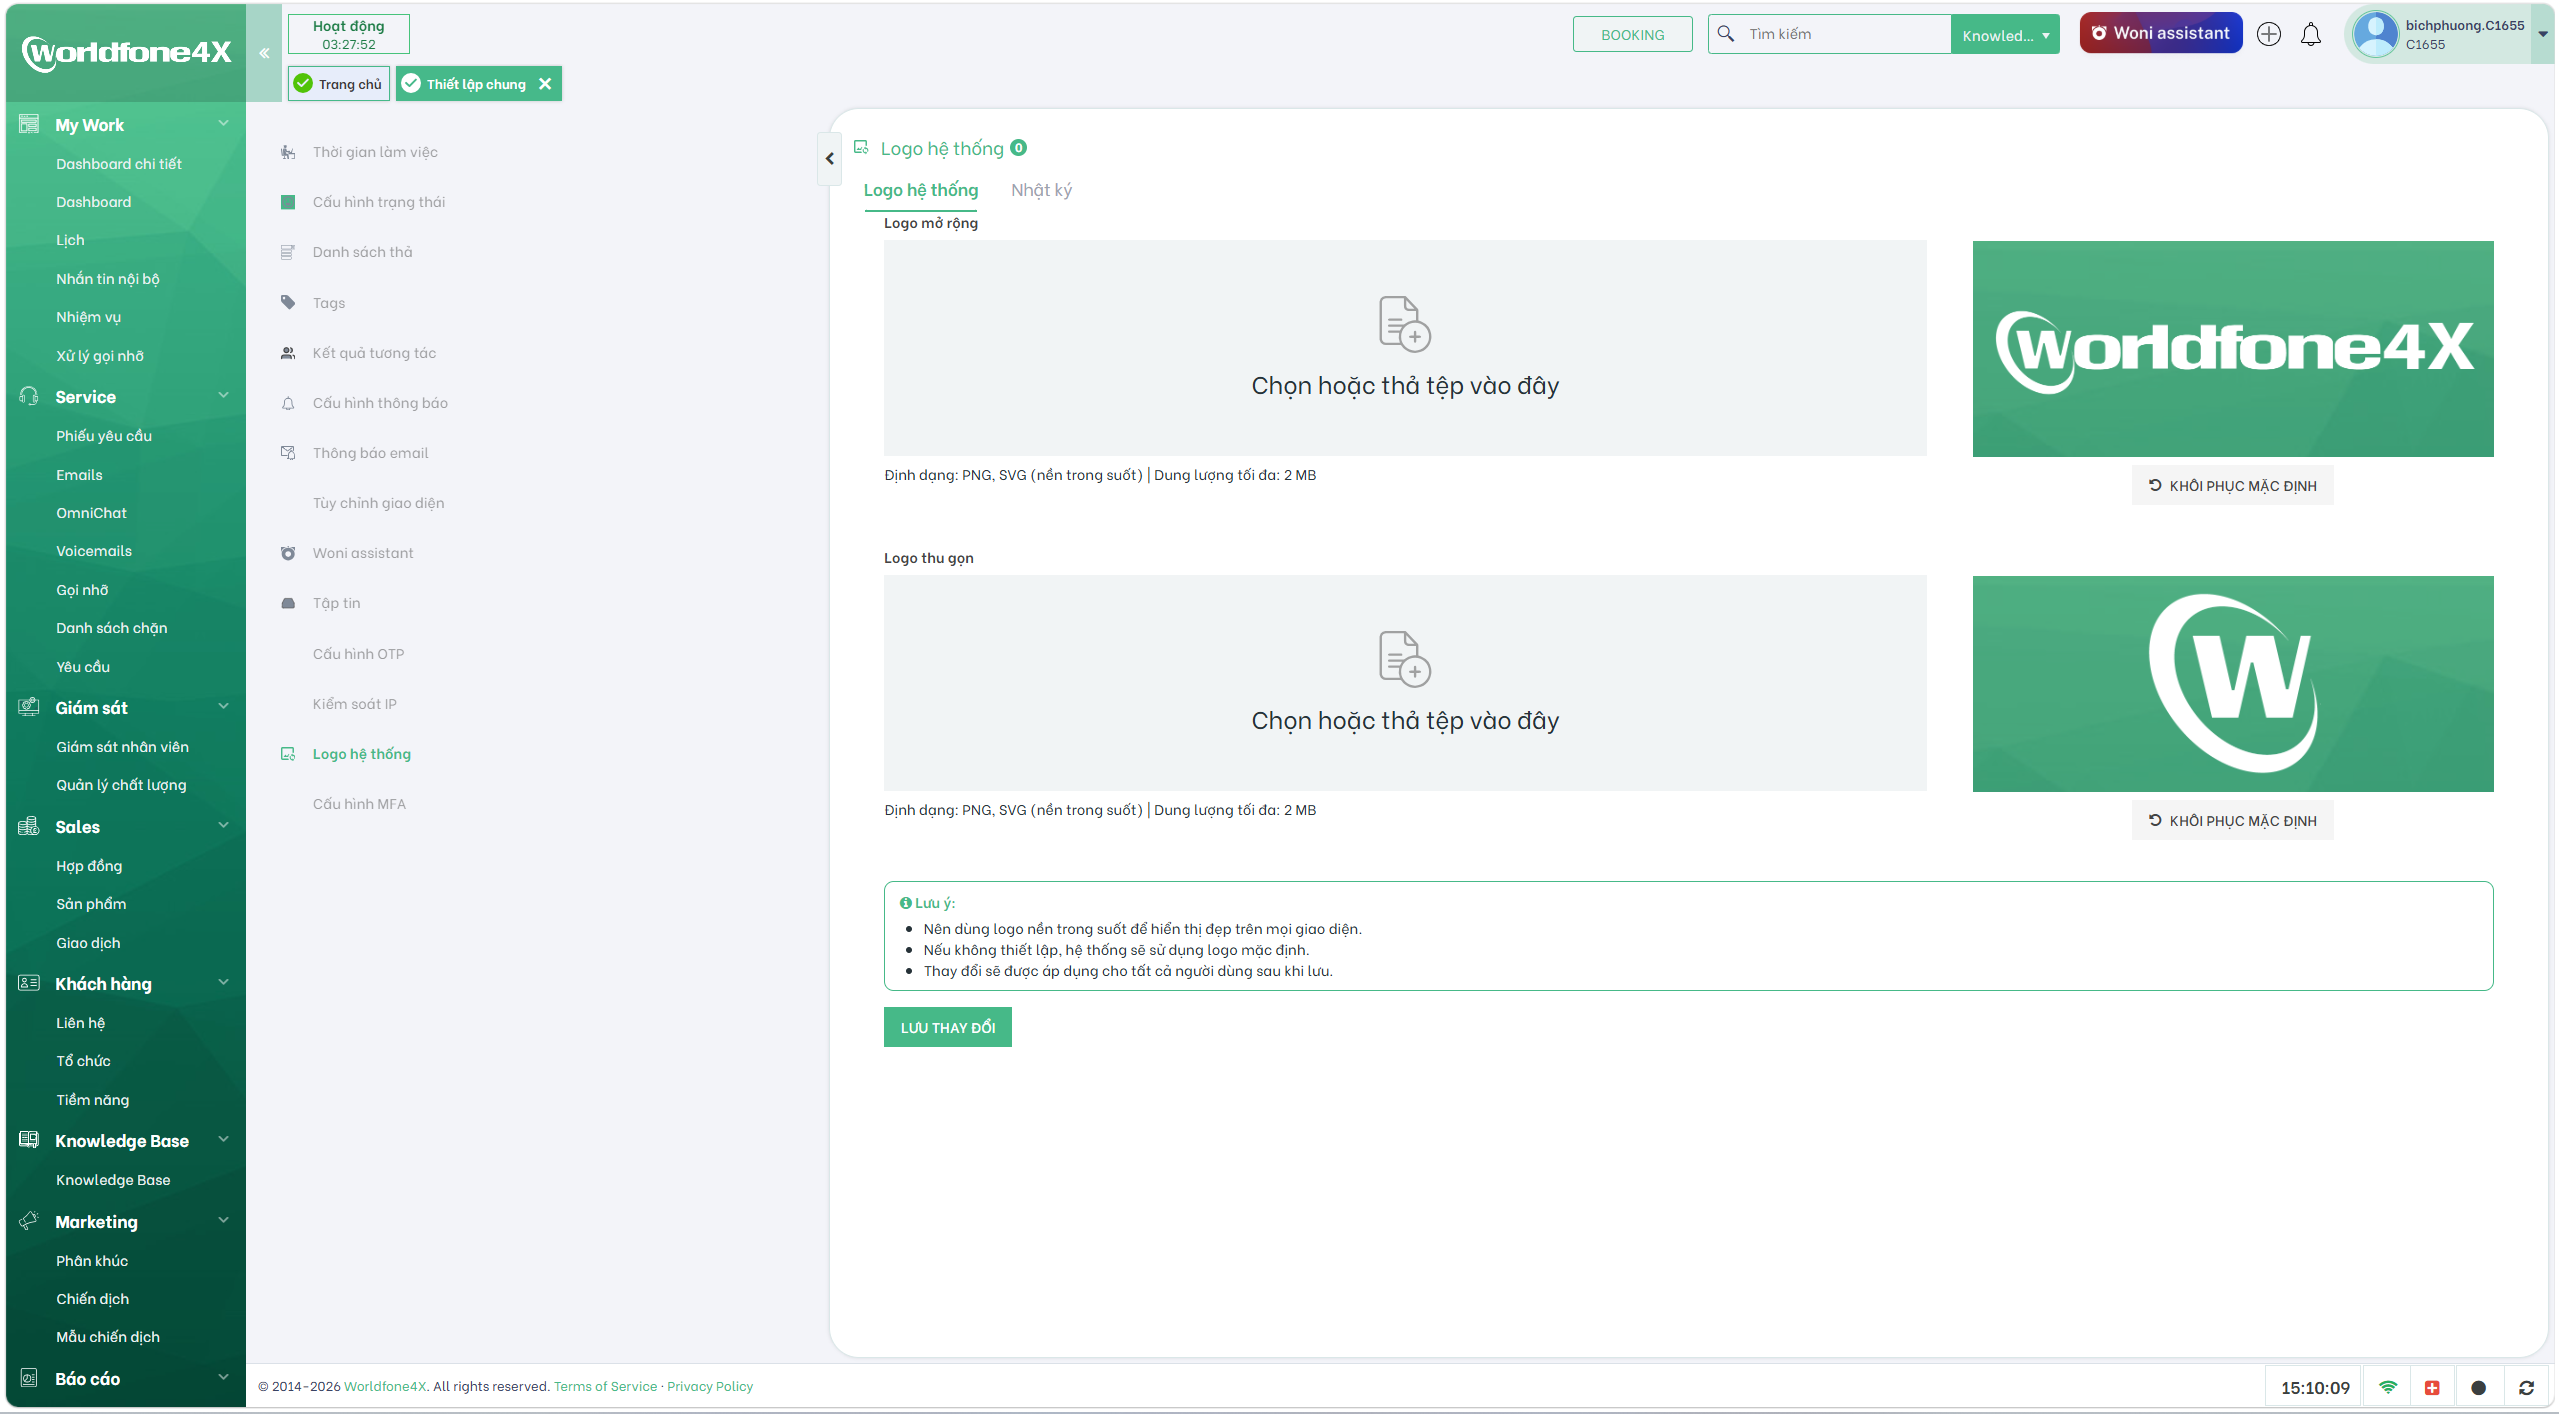The width and height of the screenshot is (2559, 1414).
Task: Switch to the Nhật ký tab
Action: pyautogui.click(x=1041, y=190)
